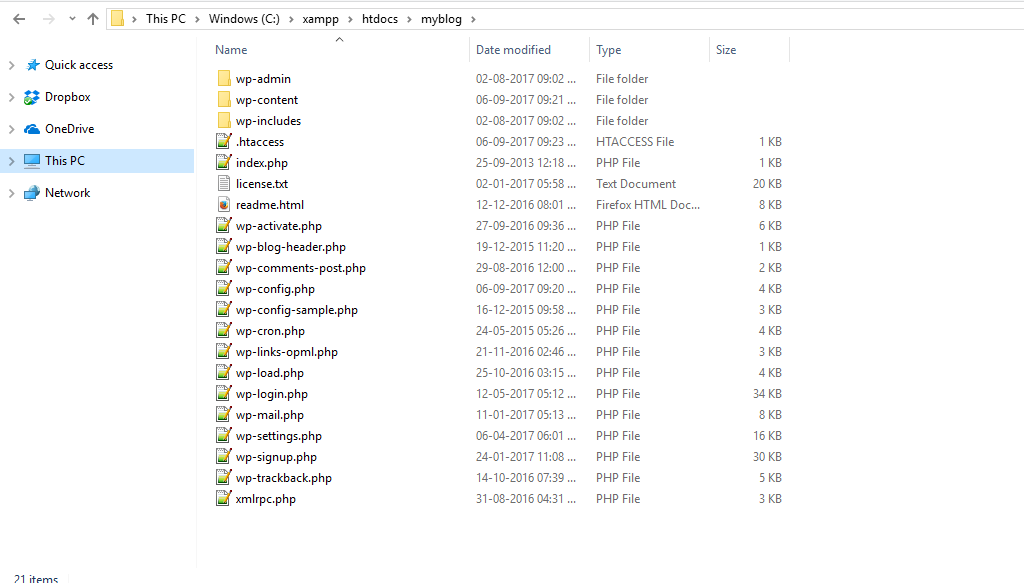
Task: Sort by Type column header
Action: (x=609, y=50)
